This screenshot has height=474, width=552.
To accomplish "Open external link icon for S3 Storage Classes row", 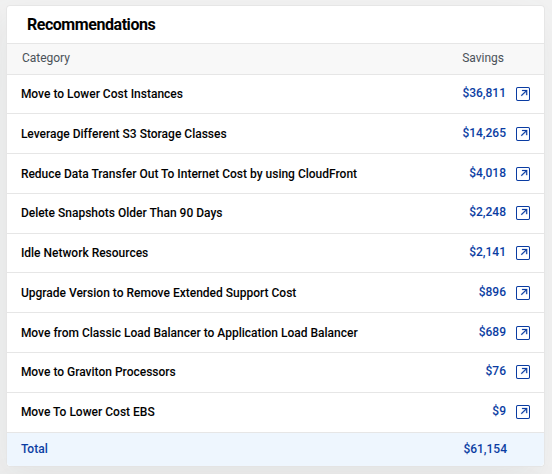I will coord(523,134).
